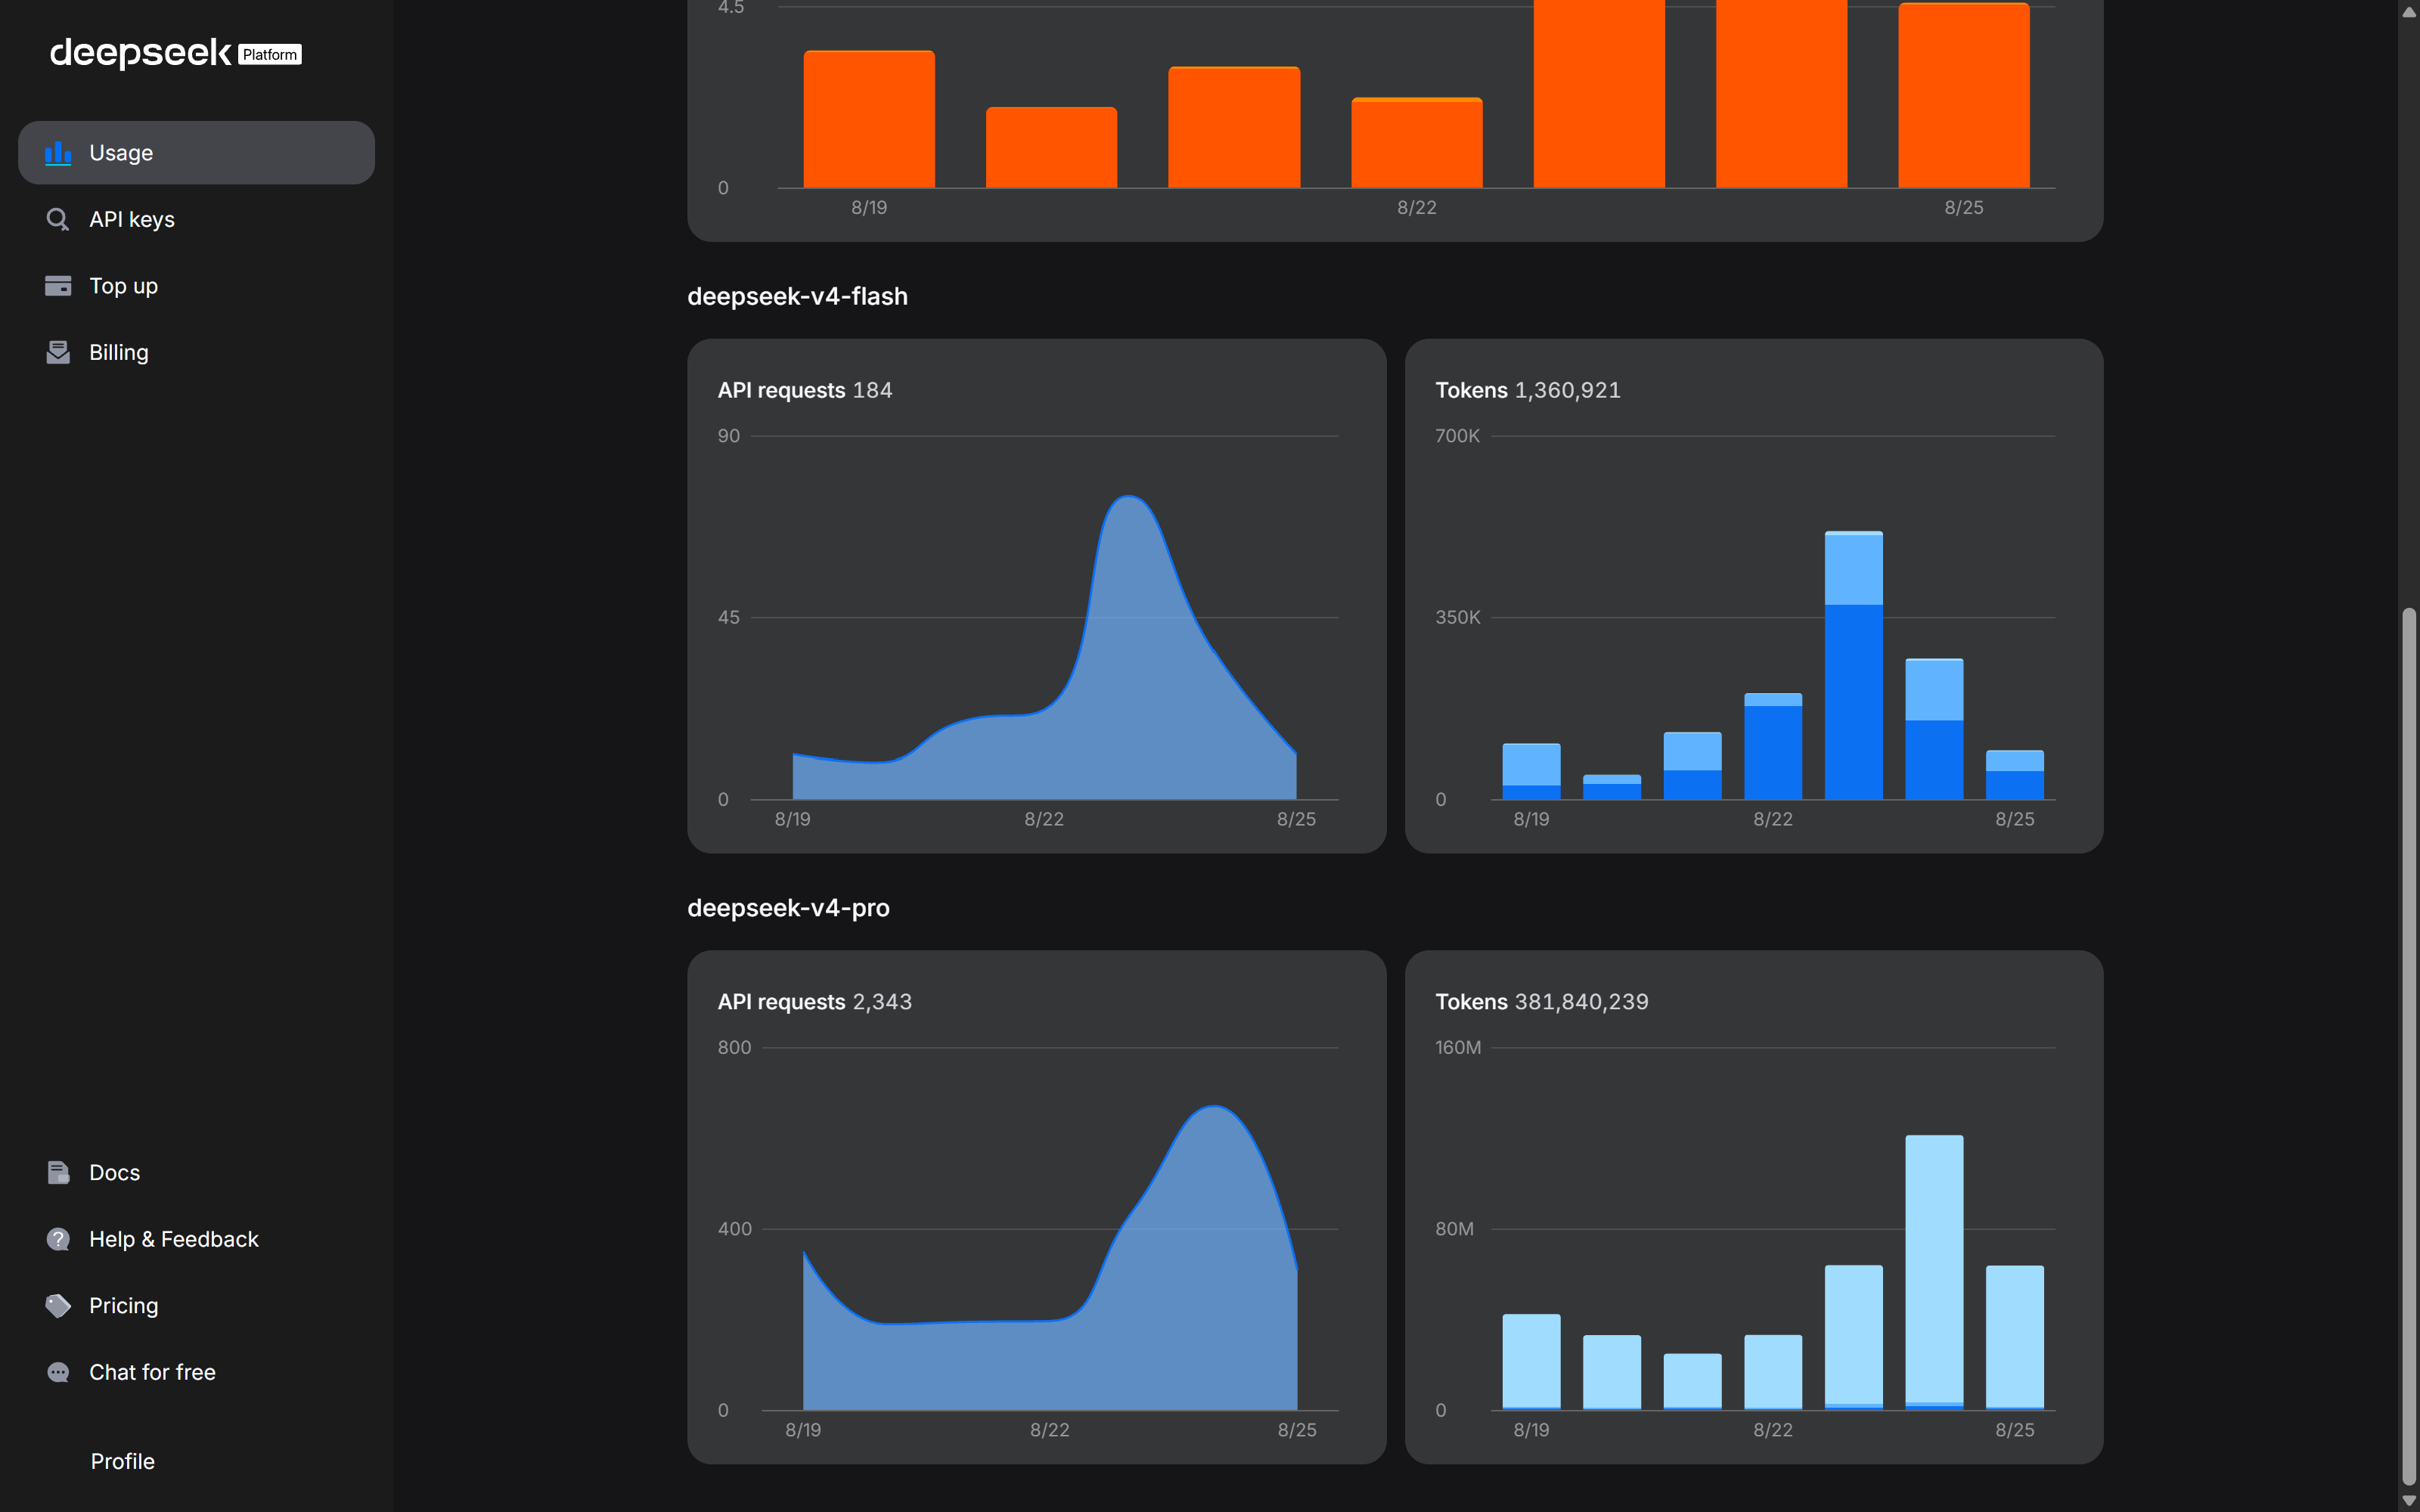Click the scrollbar down arrow
2420x1512 pixels.
2409,1500
